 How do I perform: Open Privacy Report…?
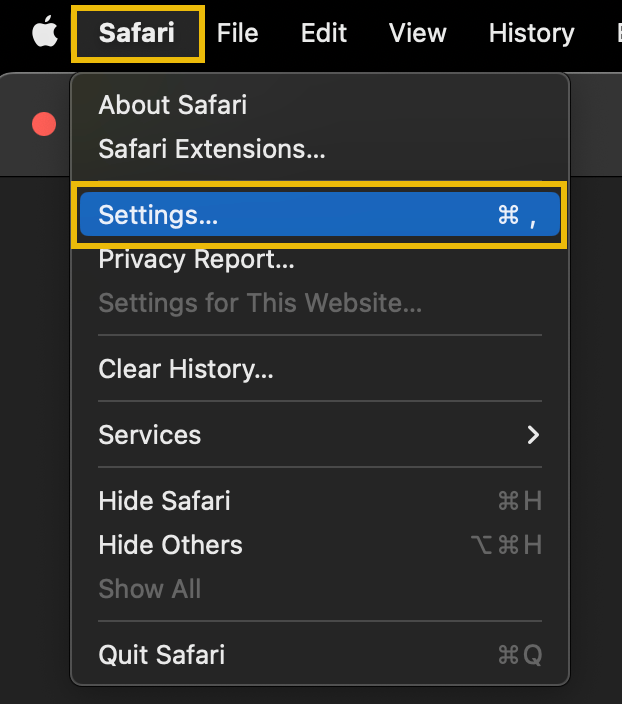click(x=196, y=259)
